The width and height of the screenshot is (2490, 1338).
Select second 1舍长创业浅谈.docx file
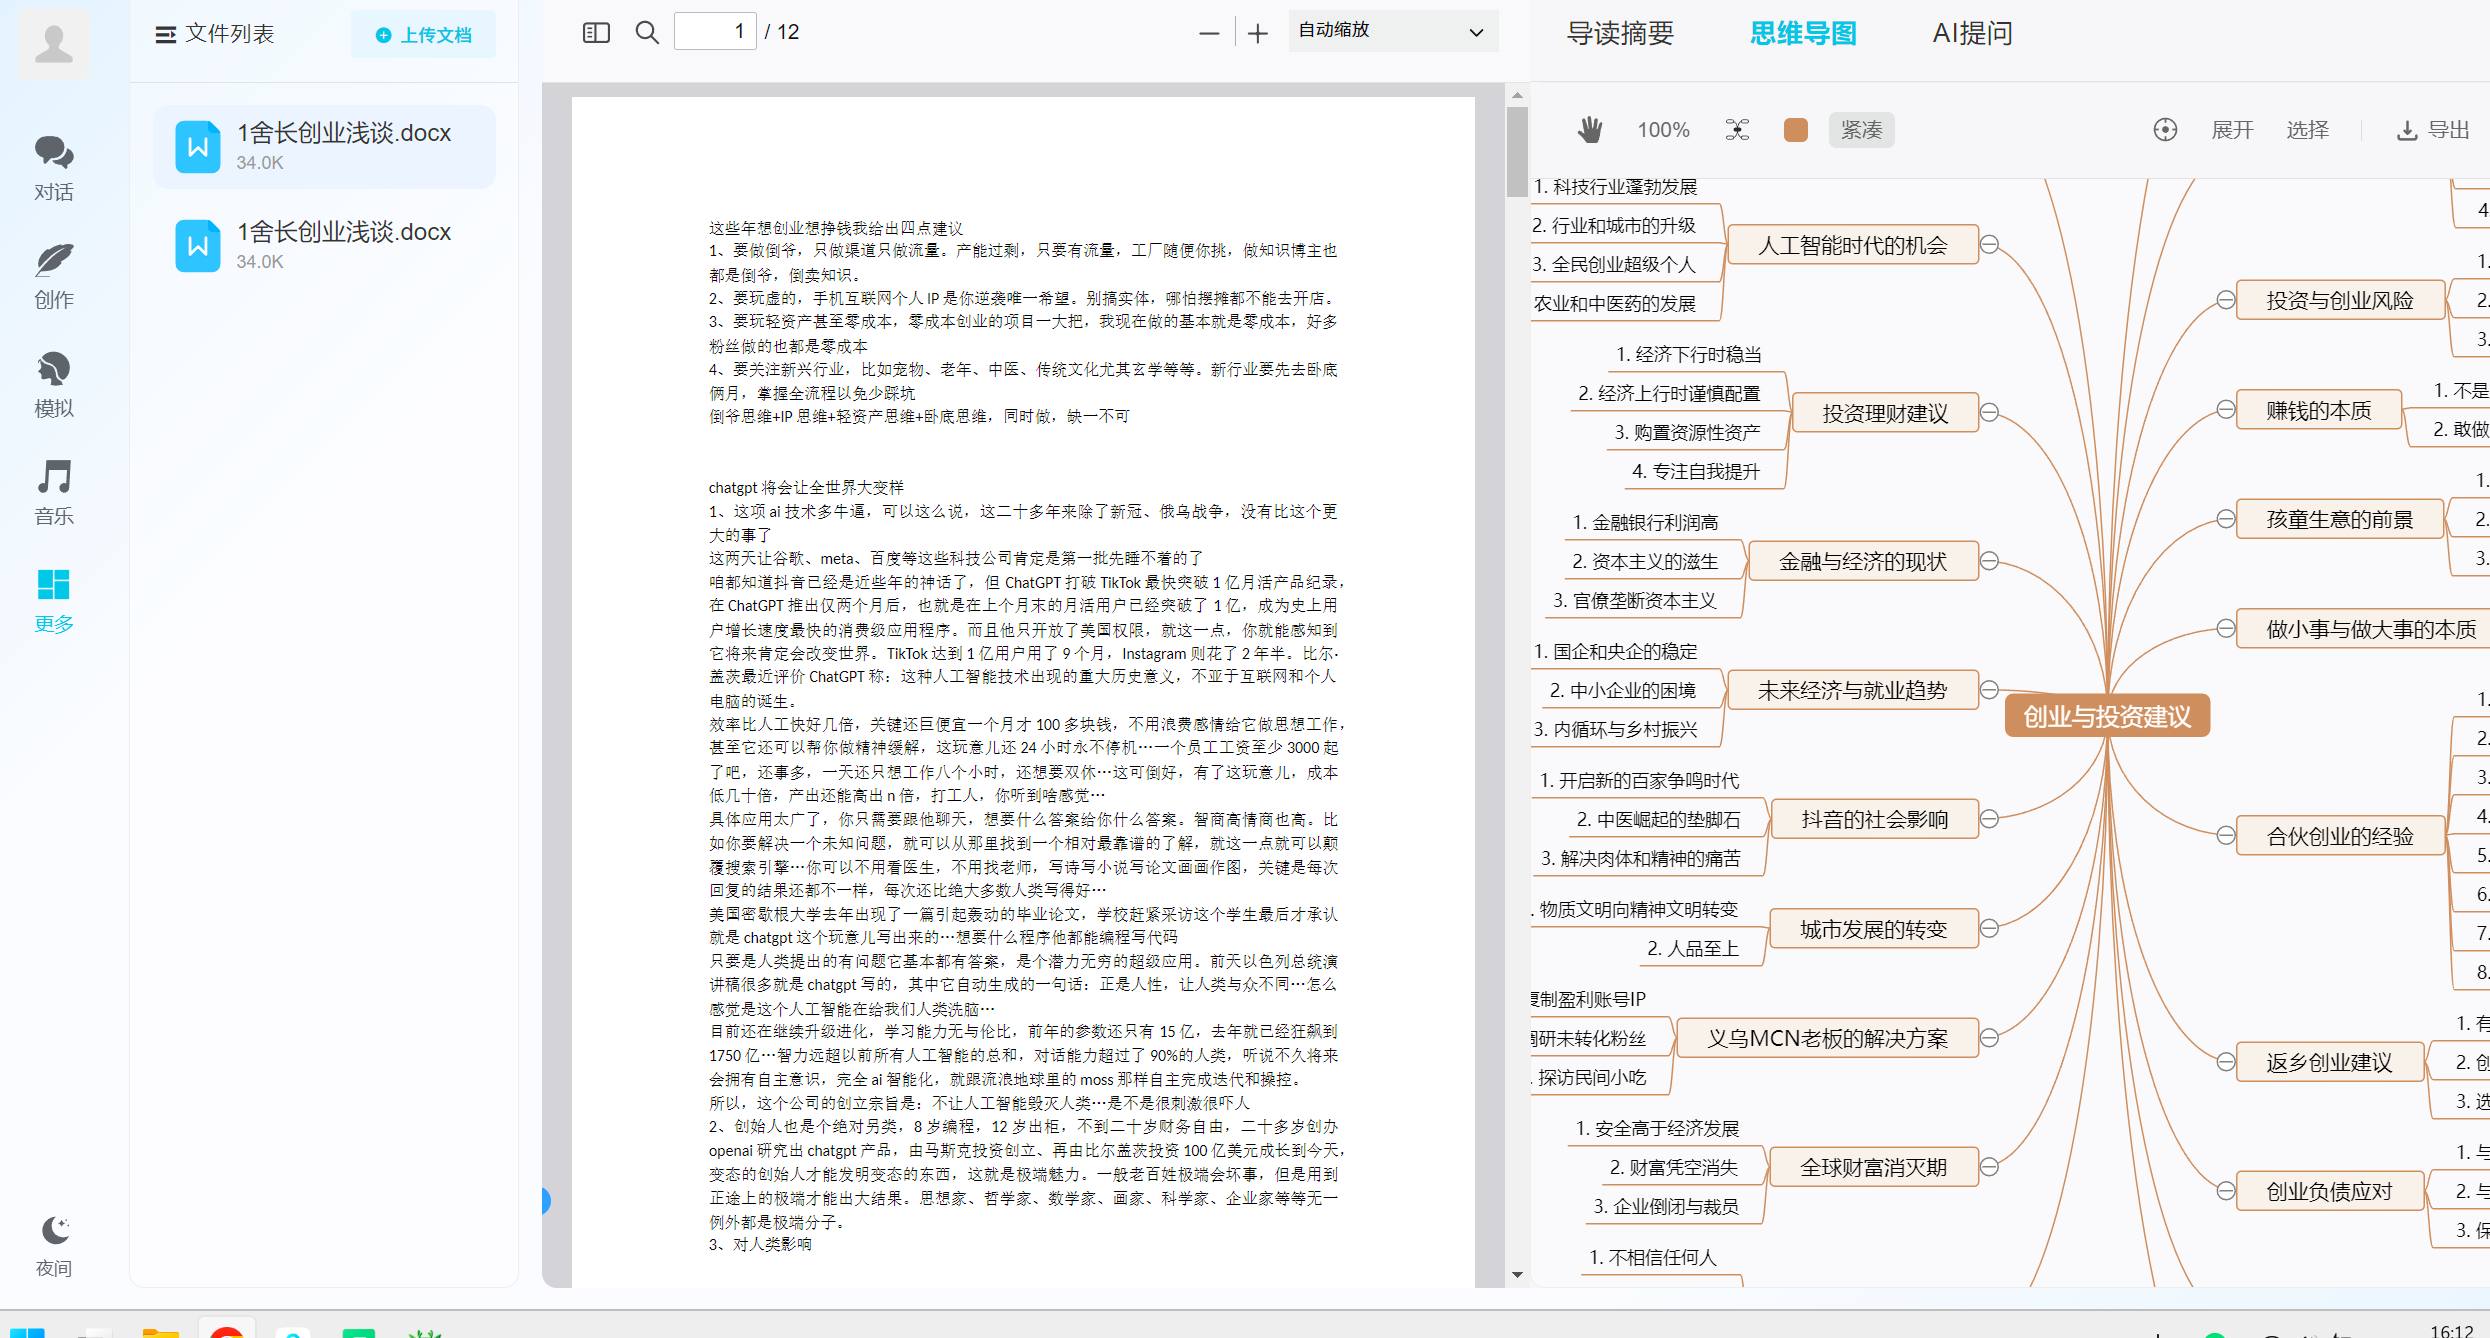[x=324, y=245]
